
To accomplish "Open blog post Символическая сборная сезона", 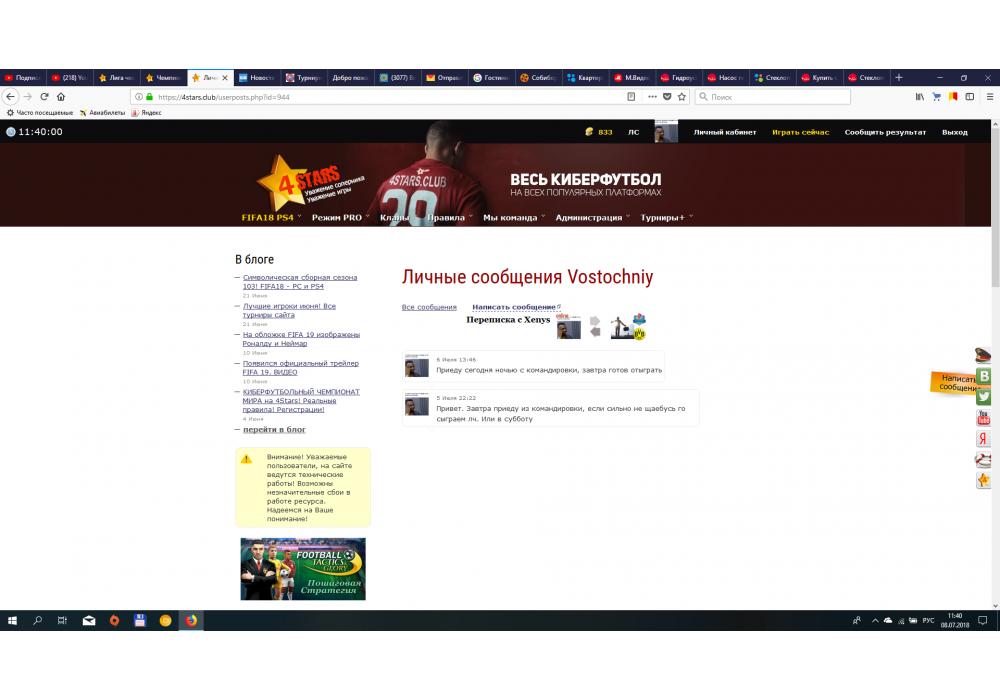I will [x=300, y=282].
